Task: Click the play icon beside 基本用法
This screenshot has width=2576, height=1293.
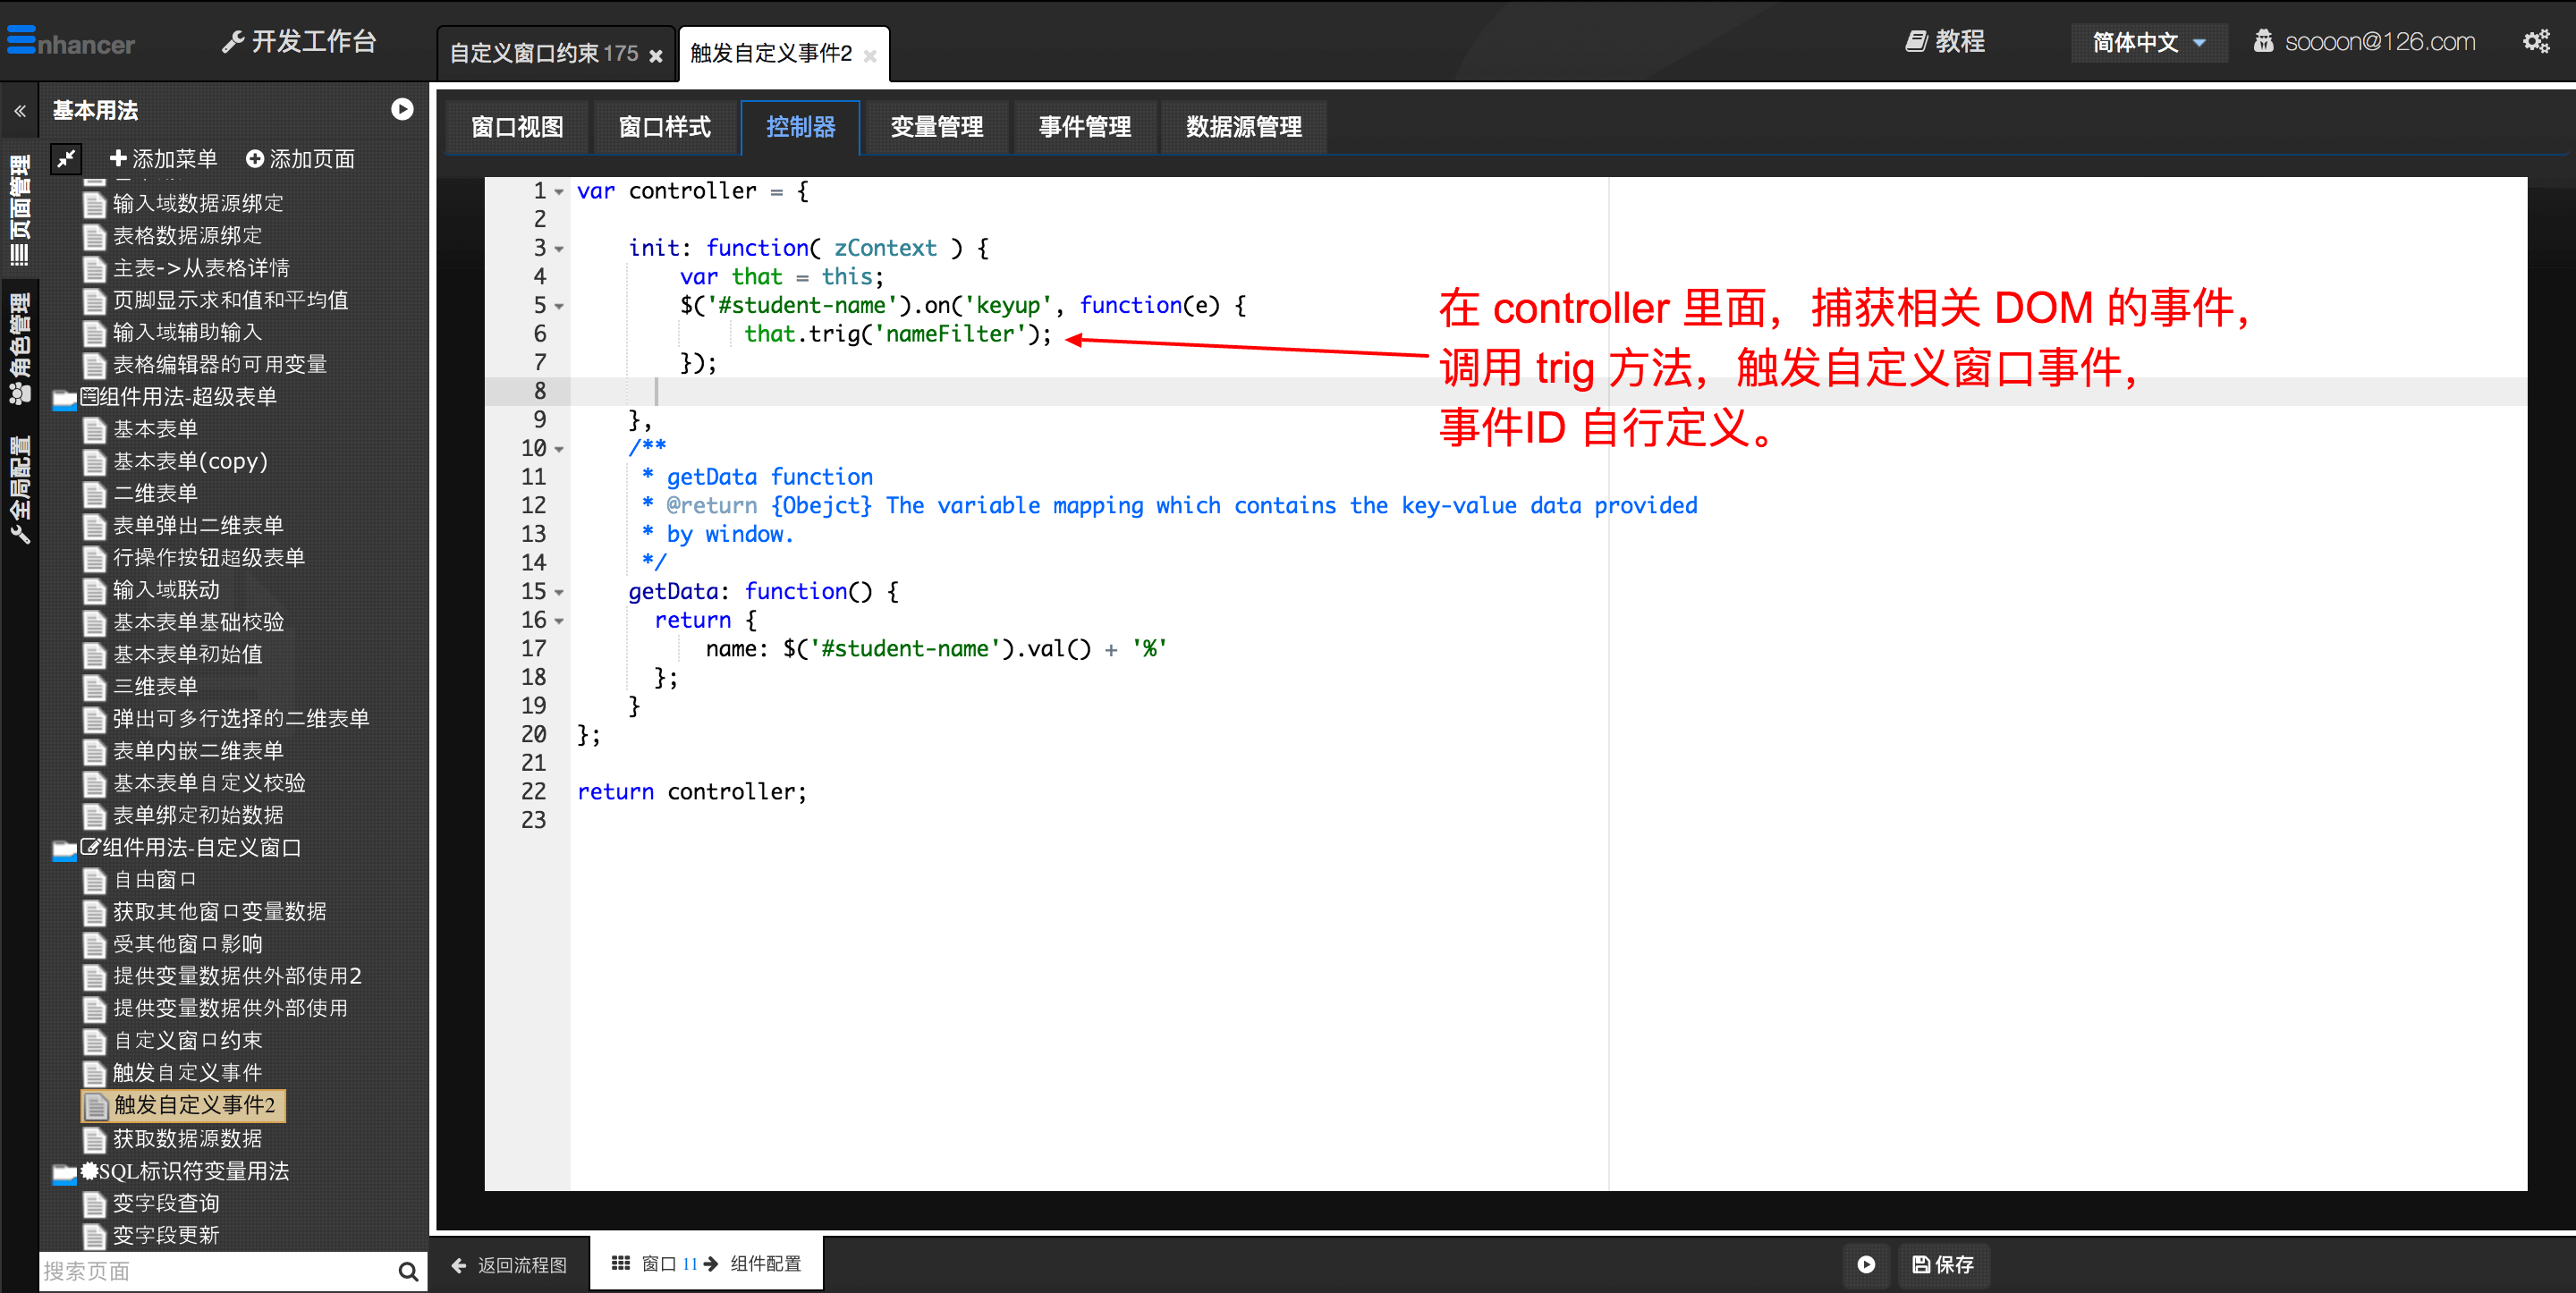Action: (x=402, y=109)
